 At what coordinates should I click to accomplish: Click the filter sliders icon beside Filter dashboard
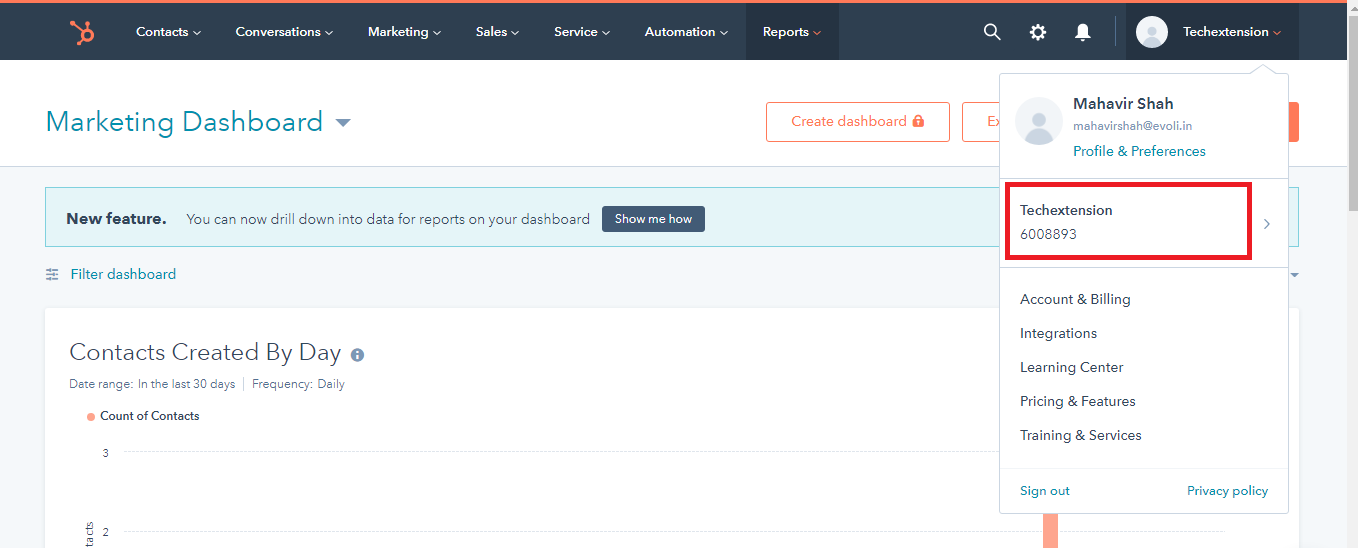click(53, 274)
